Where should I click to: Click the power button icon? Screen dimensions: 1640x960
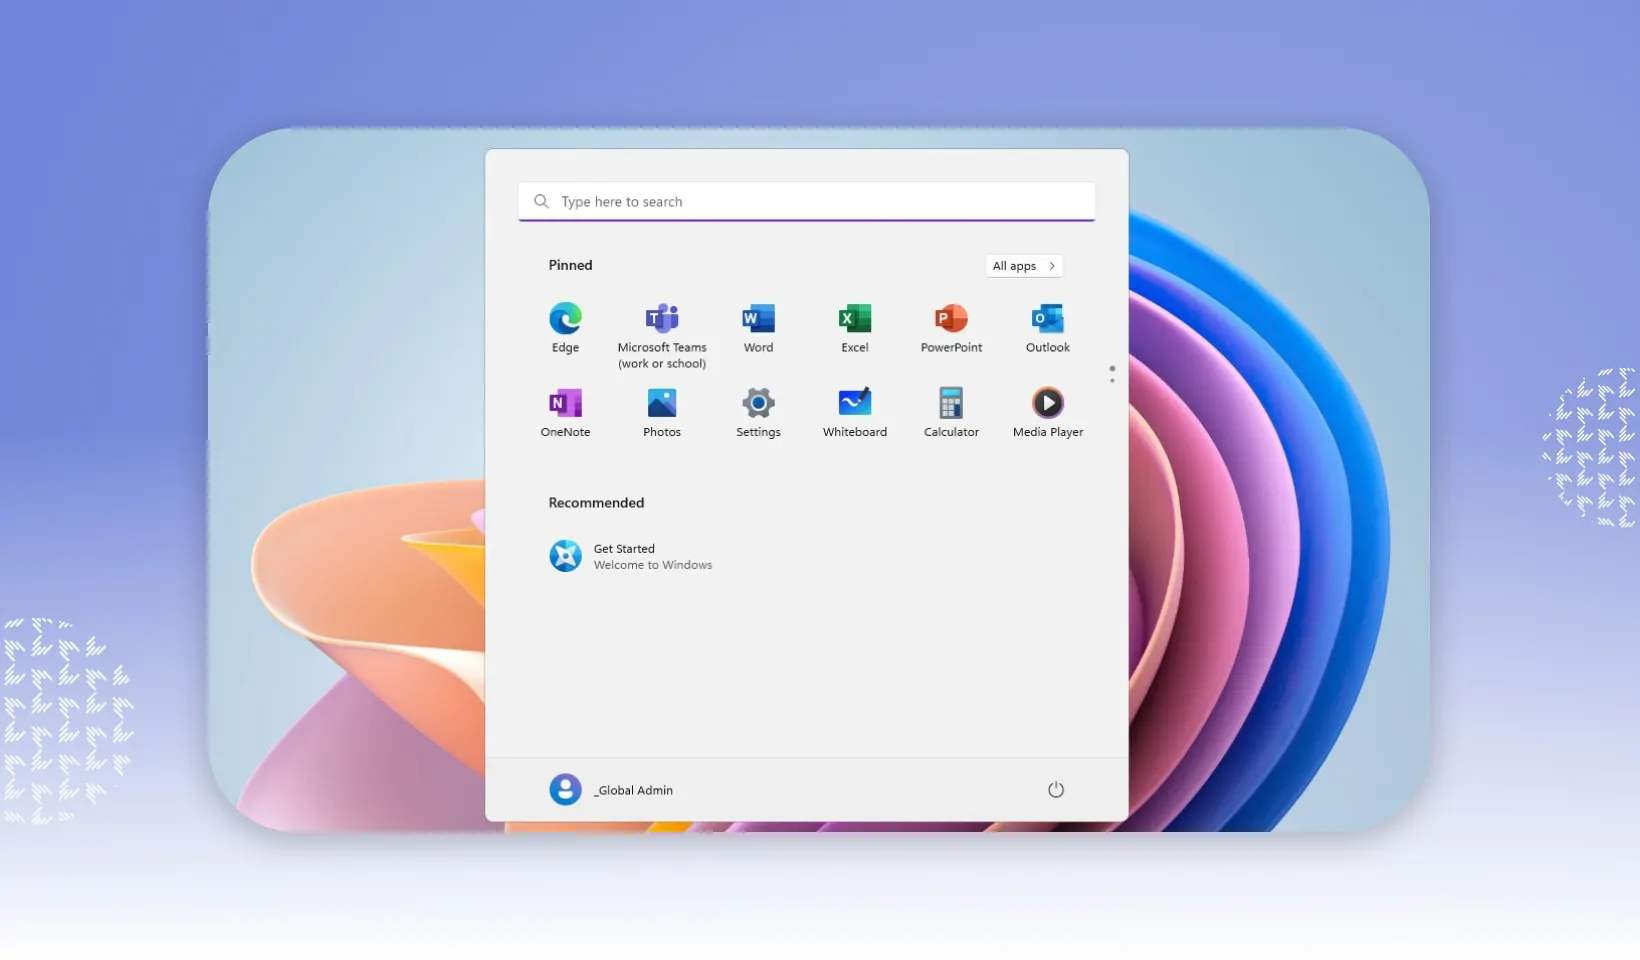point(1055,790)
